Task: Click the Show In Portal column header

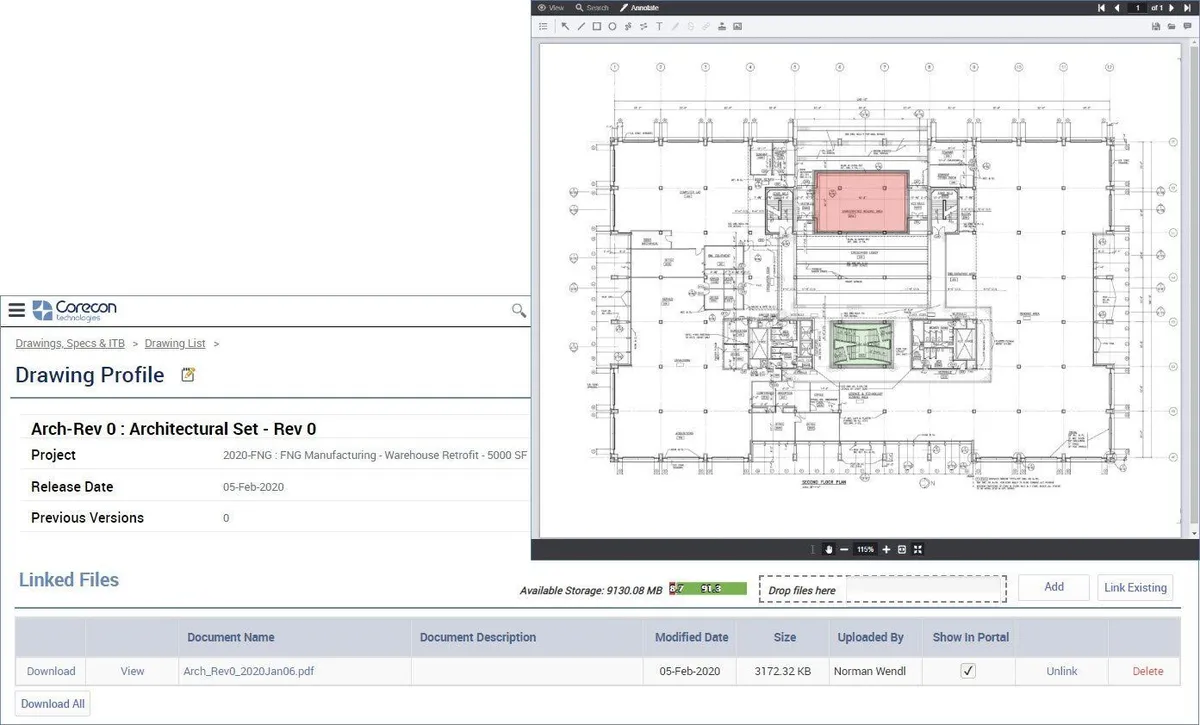Action: click(971, 637)
